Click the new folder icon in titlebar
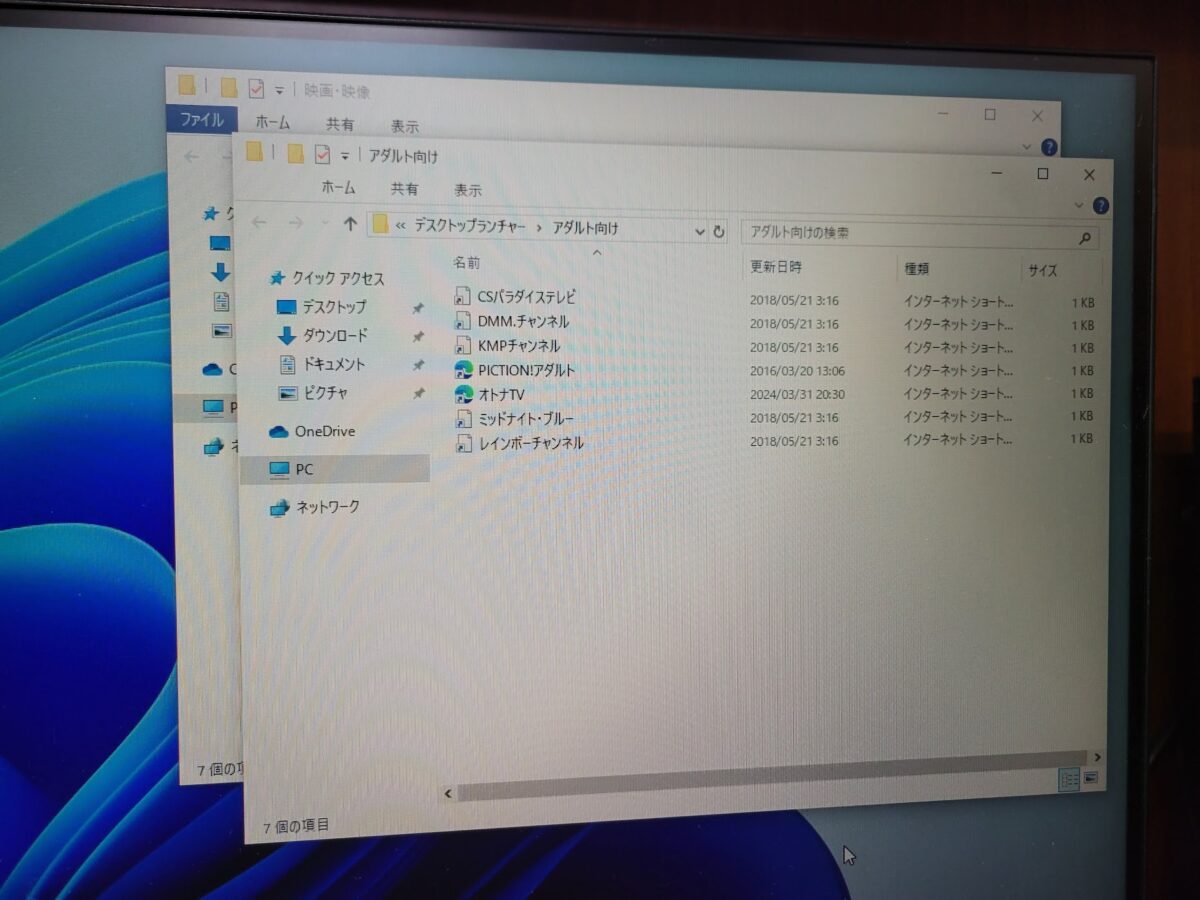This screenshot has width=1200, height=900. pyautogui.click(x=294, y=153)
